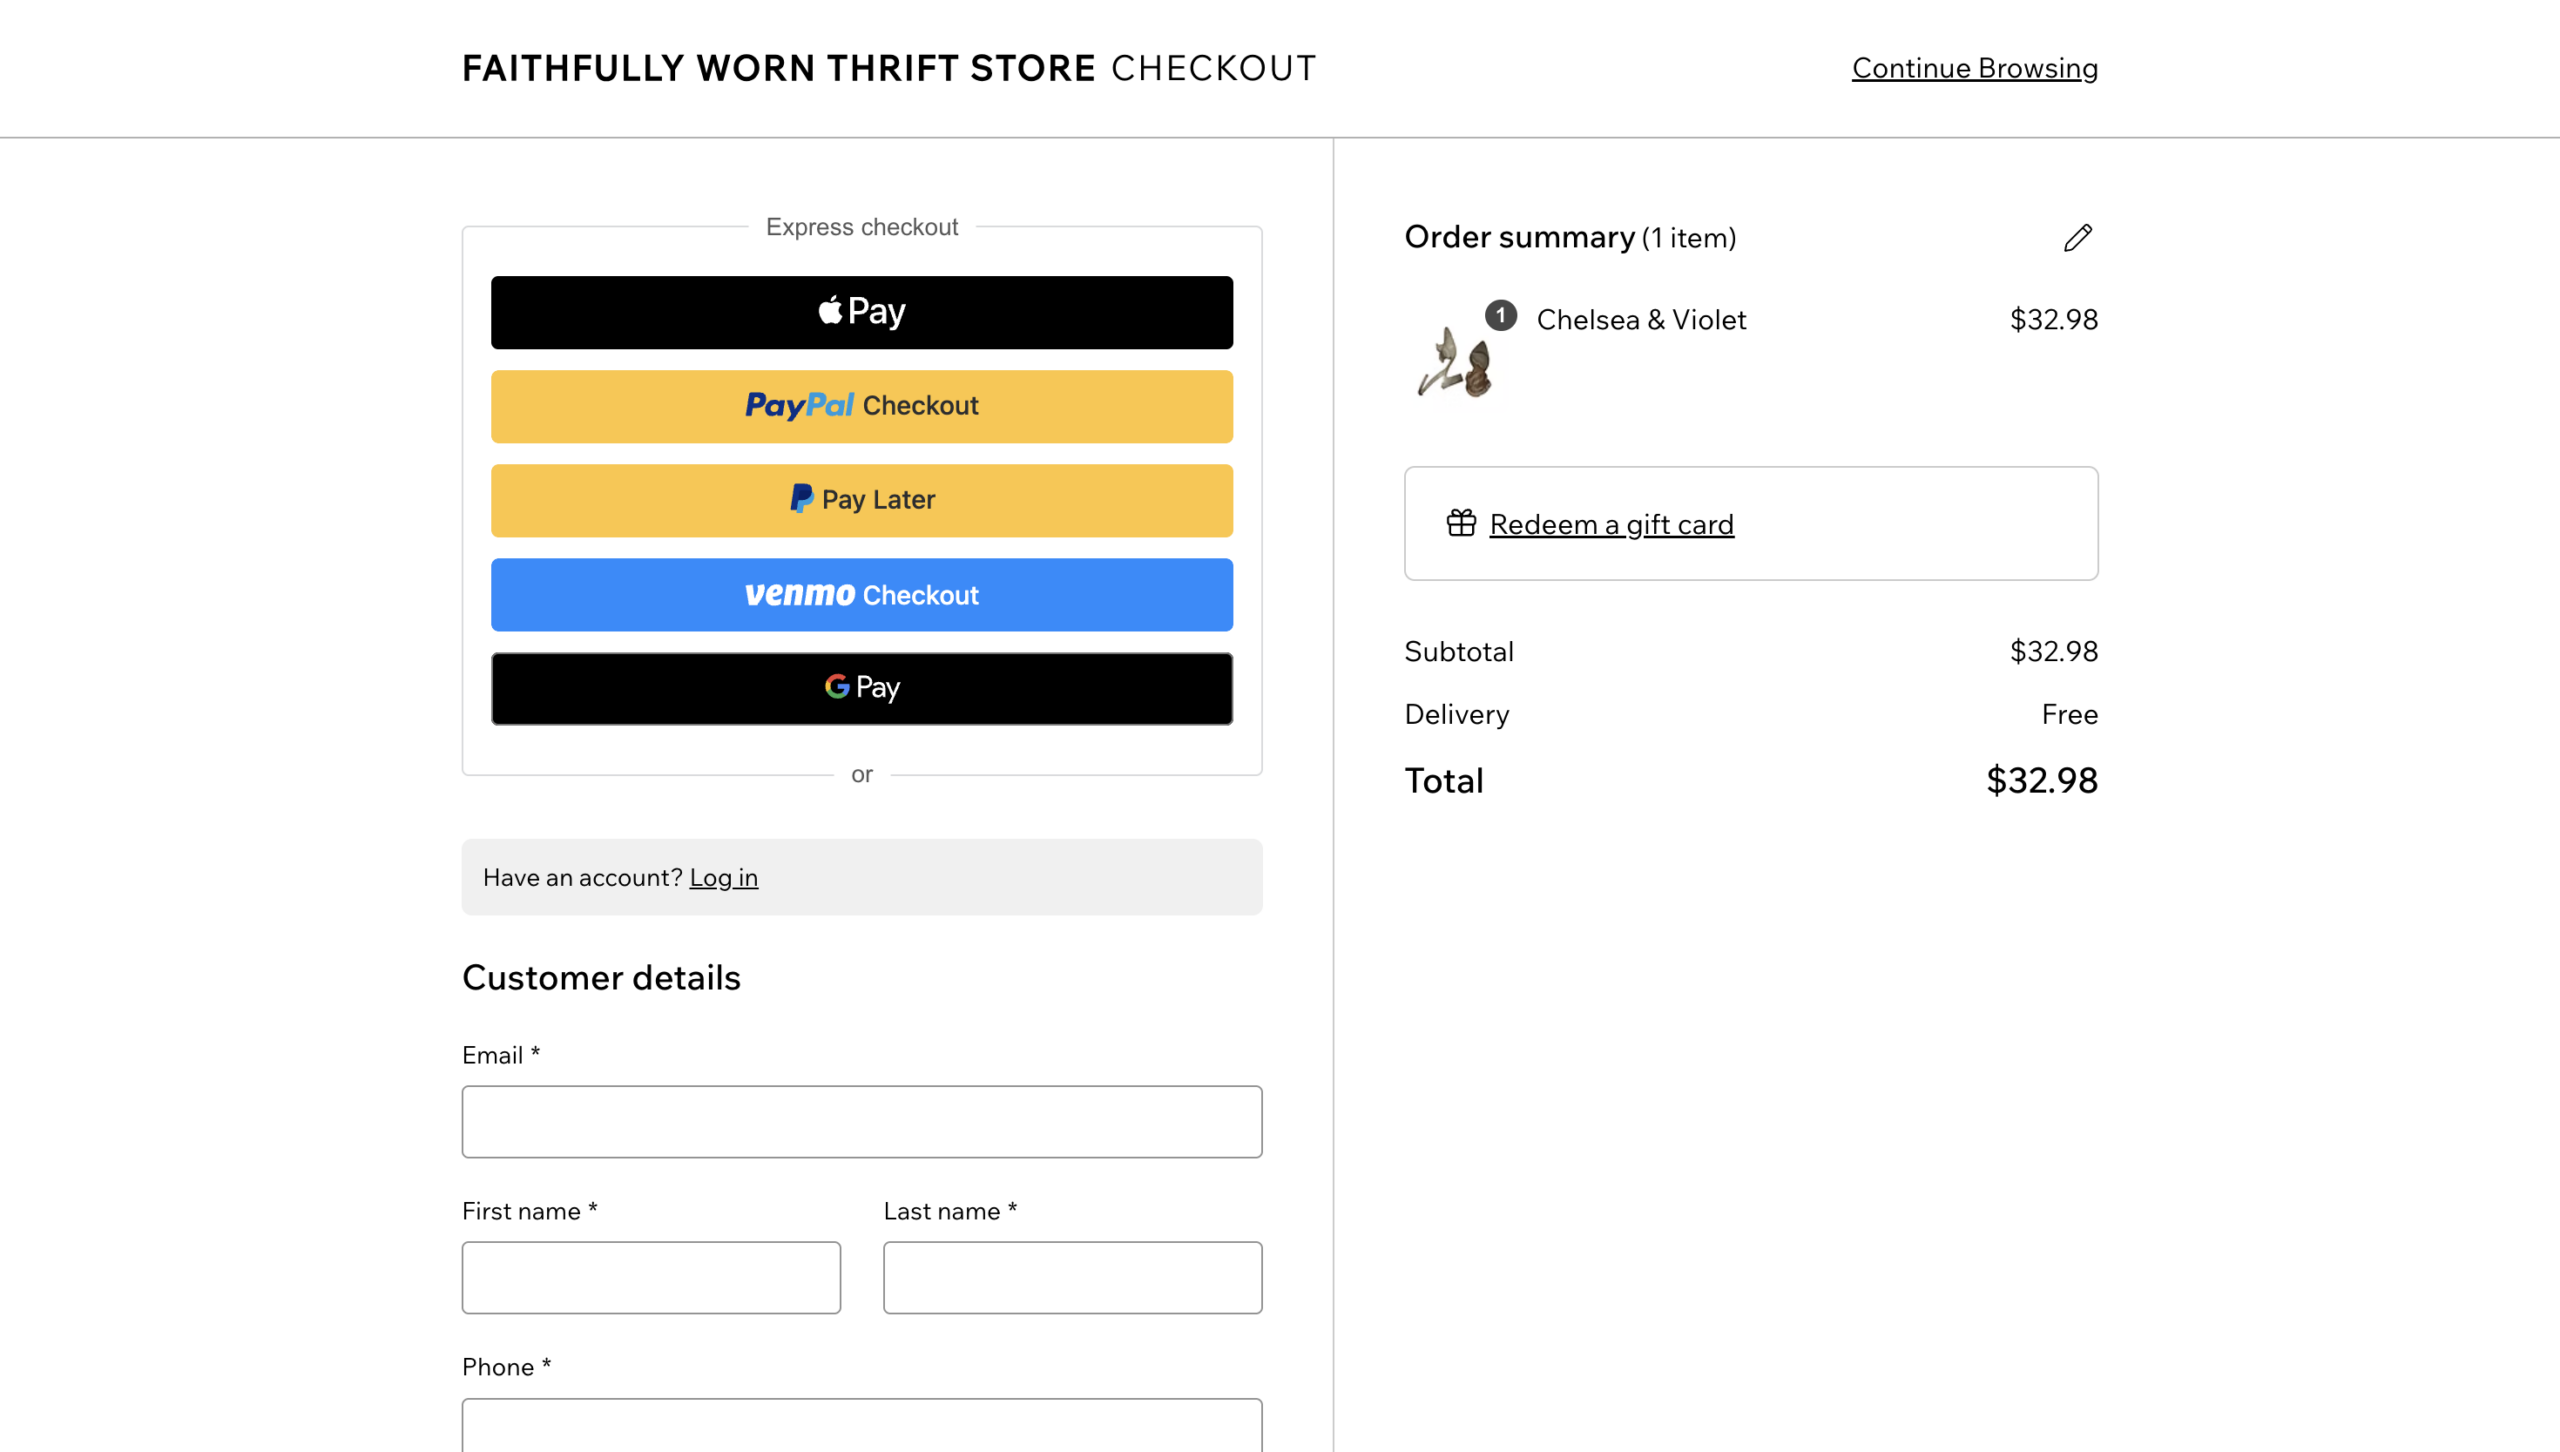Click the Chelsea & Violet product thumbnail
The image size is (2560, 1452).
(x=1455, y=364)
